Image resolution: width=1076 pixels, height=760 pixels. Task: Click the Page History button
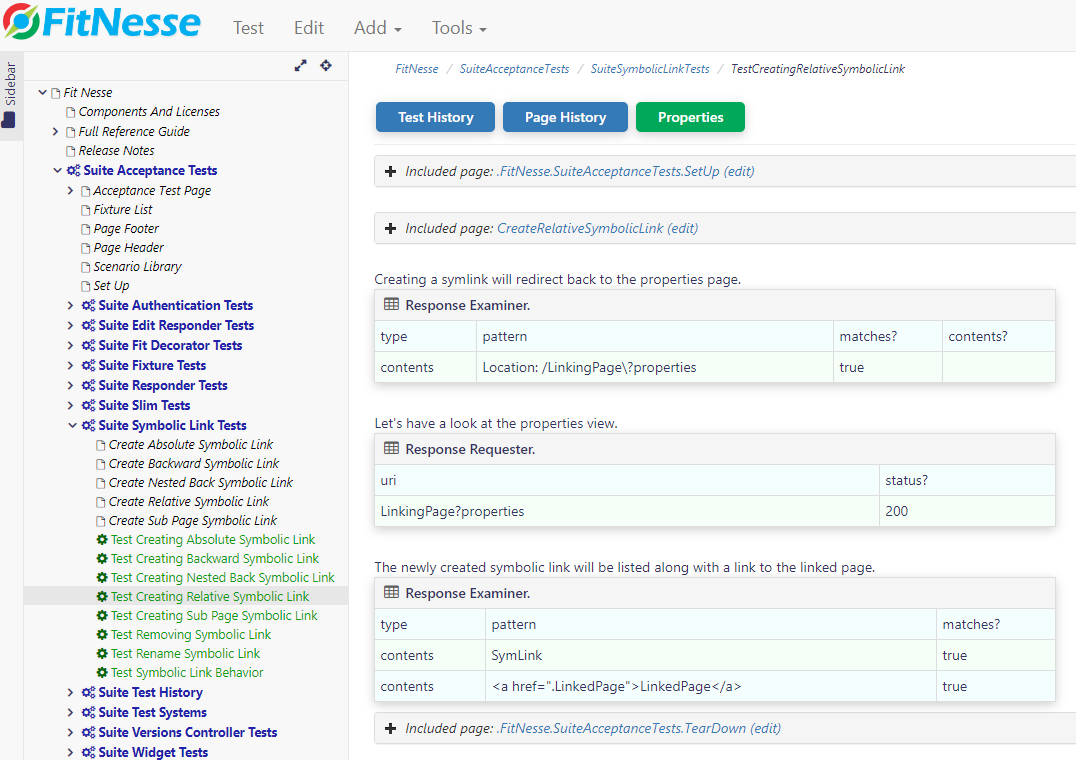click(x=565, y=117)
